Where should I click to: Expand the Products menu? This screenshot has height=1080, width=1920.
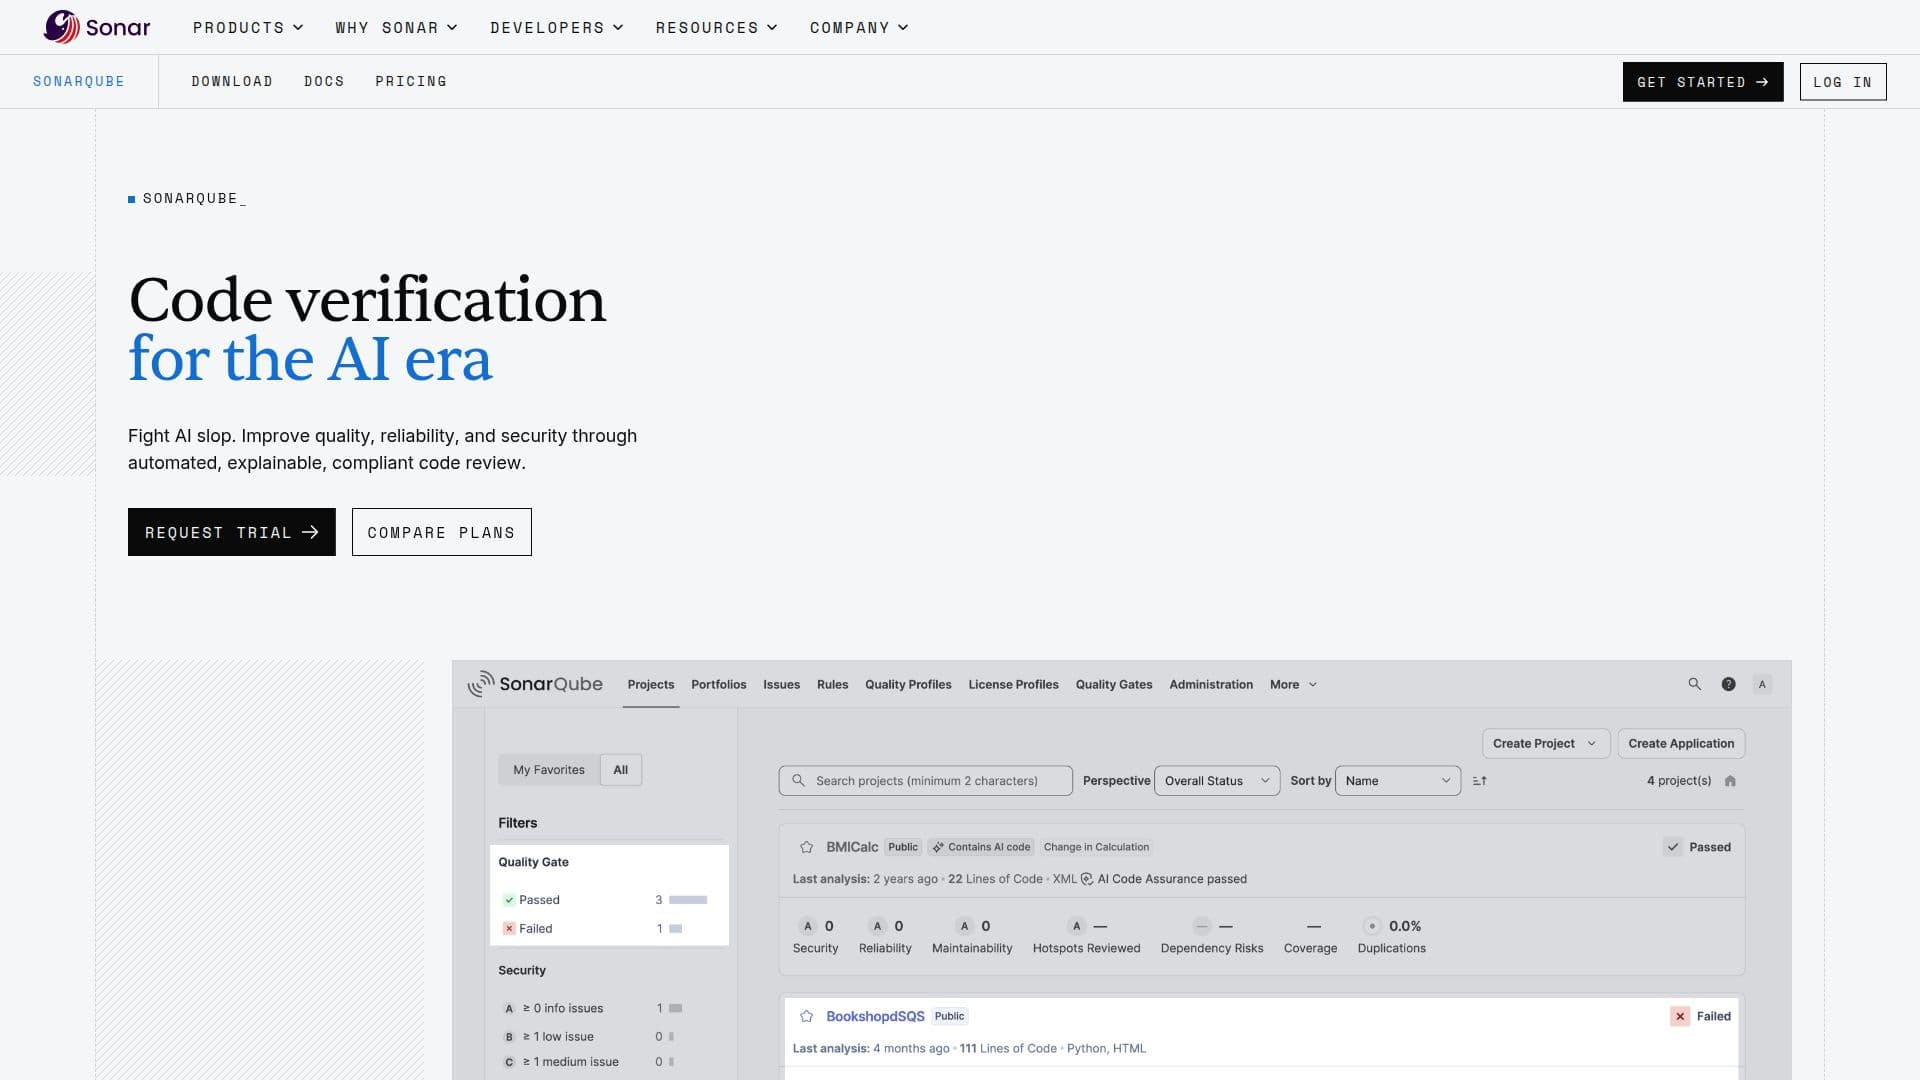[248, 27]
